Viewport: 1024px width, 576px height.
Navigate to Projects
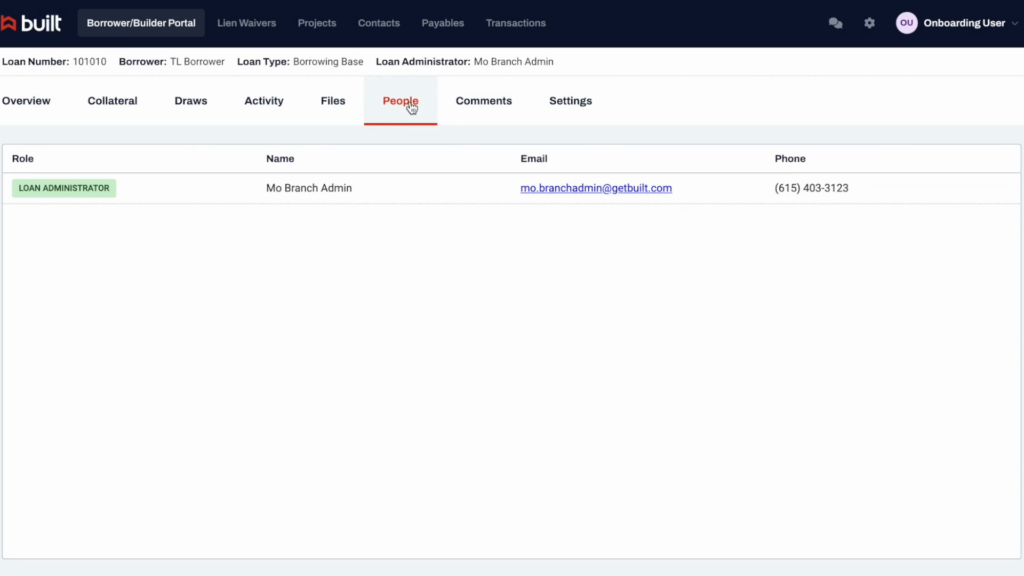click(316, 22)
